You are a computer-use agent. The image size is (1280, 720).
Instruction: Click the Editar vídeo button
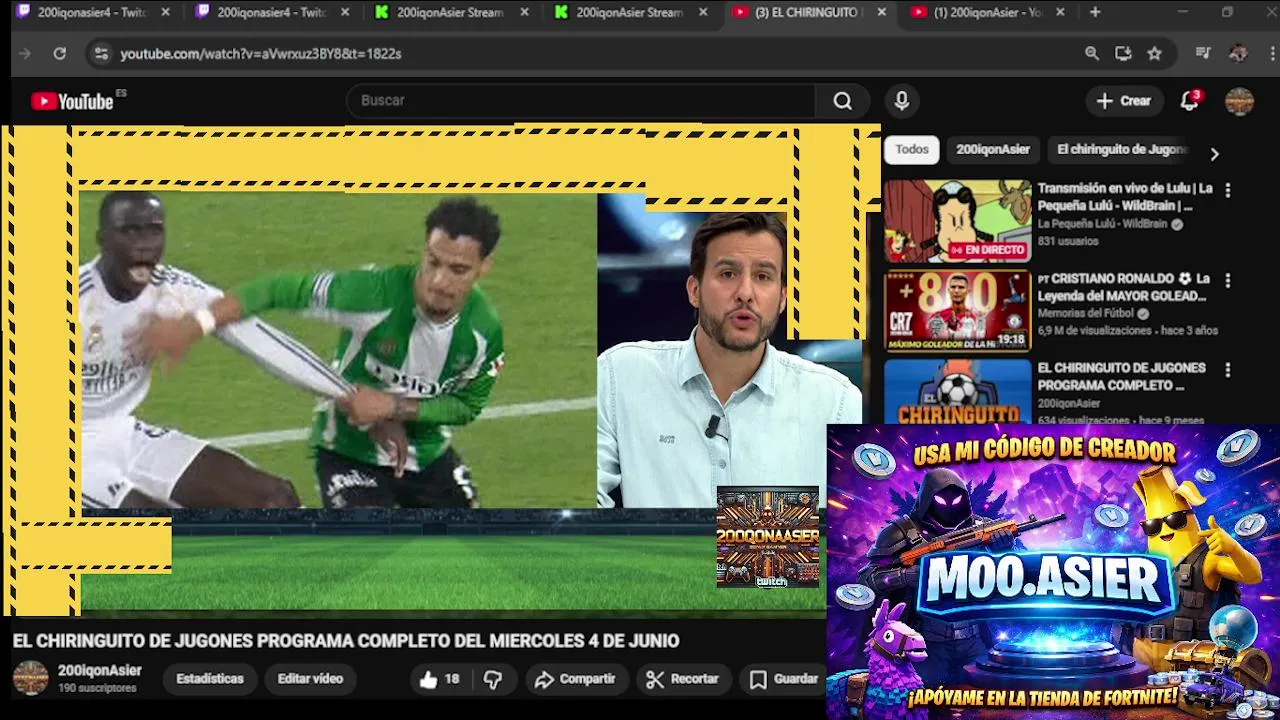pos(310,679)
